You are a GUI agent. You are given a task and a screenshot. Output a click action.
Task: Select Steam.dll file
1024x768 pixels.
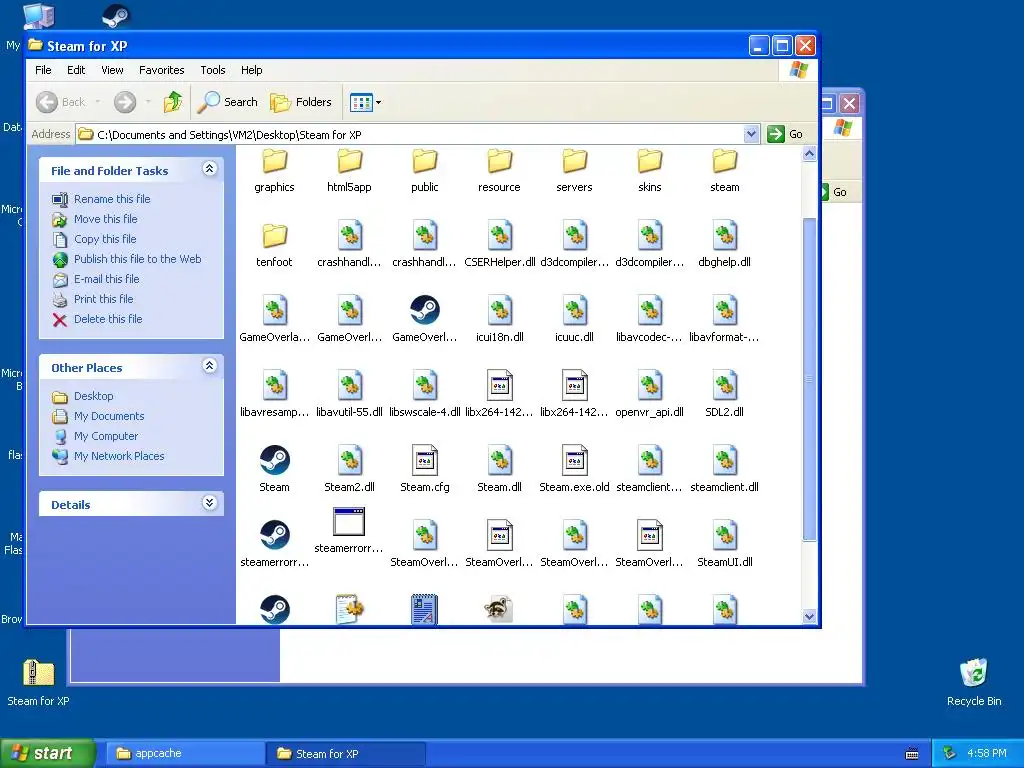click(500, 470)
